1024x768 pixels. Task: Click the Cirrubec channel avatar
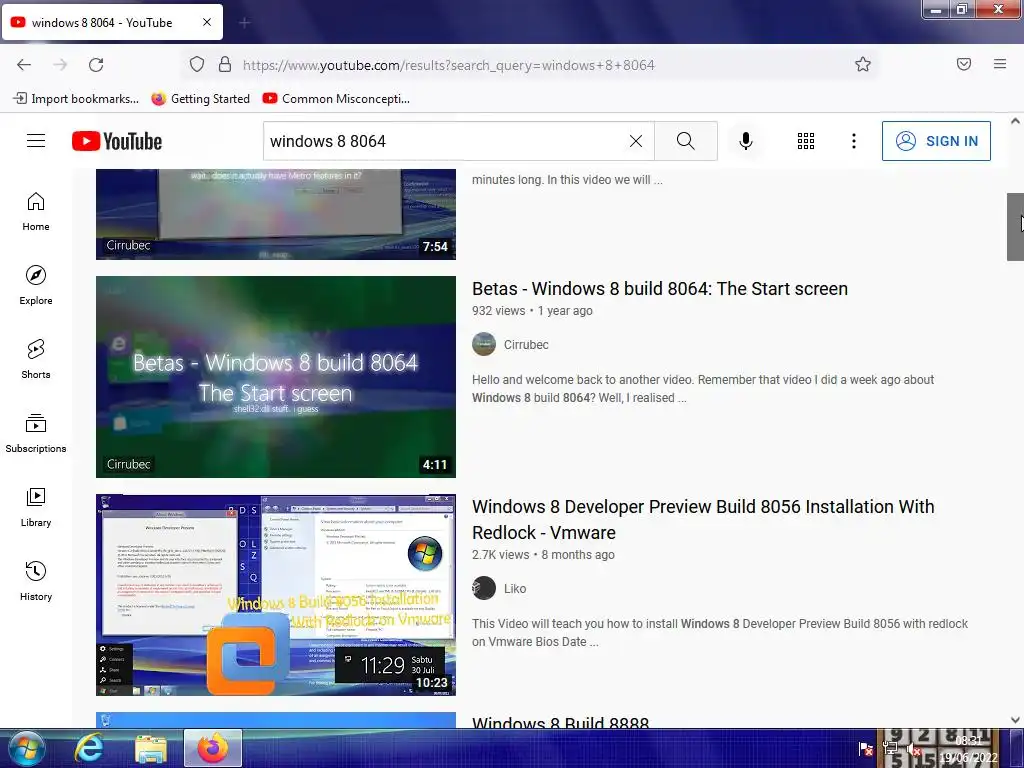tap(484, 344)
